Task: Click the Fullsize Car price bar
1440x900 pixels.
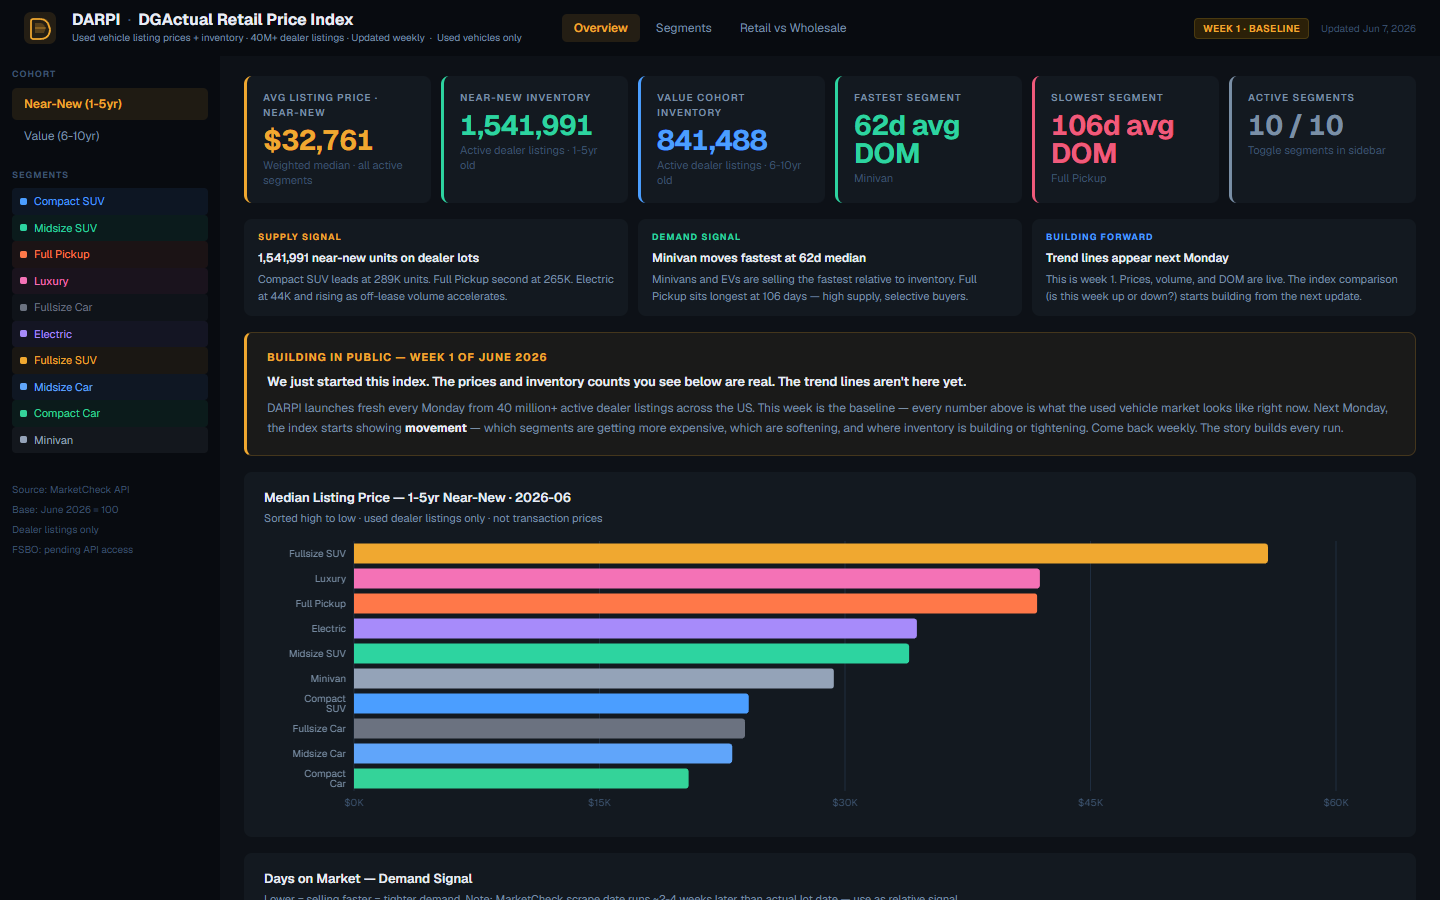Action: point(549,729)
